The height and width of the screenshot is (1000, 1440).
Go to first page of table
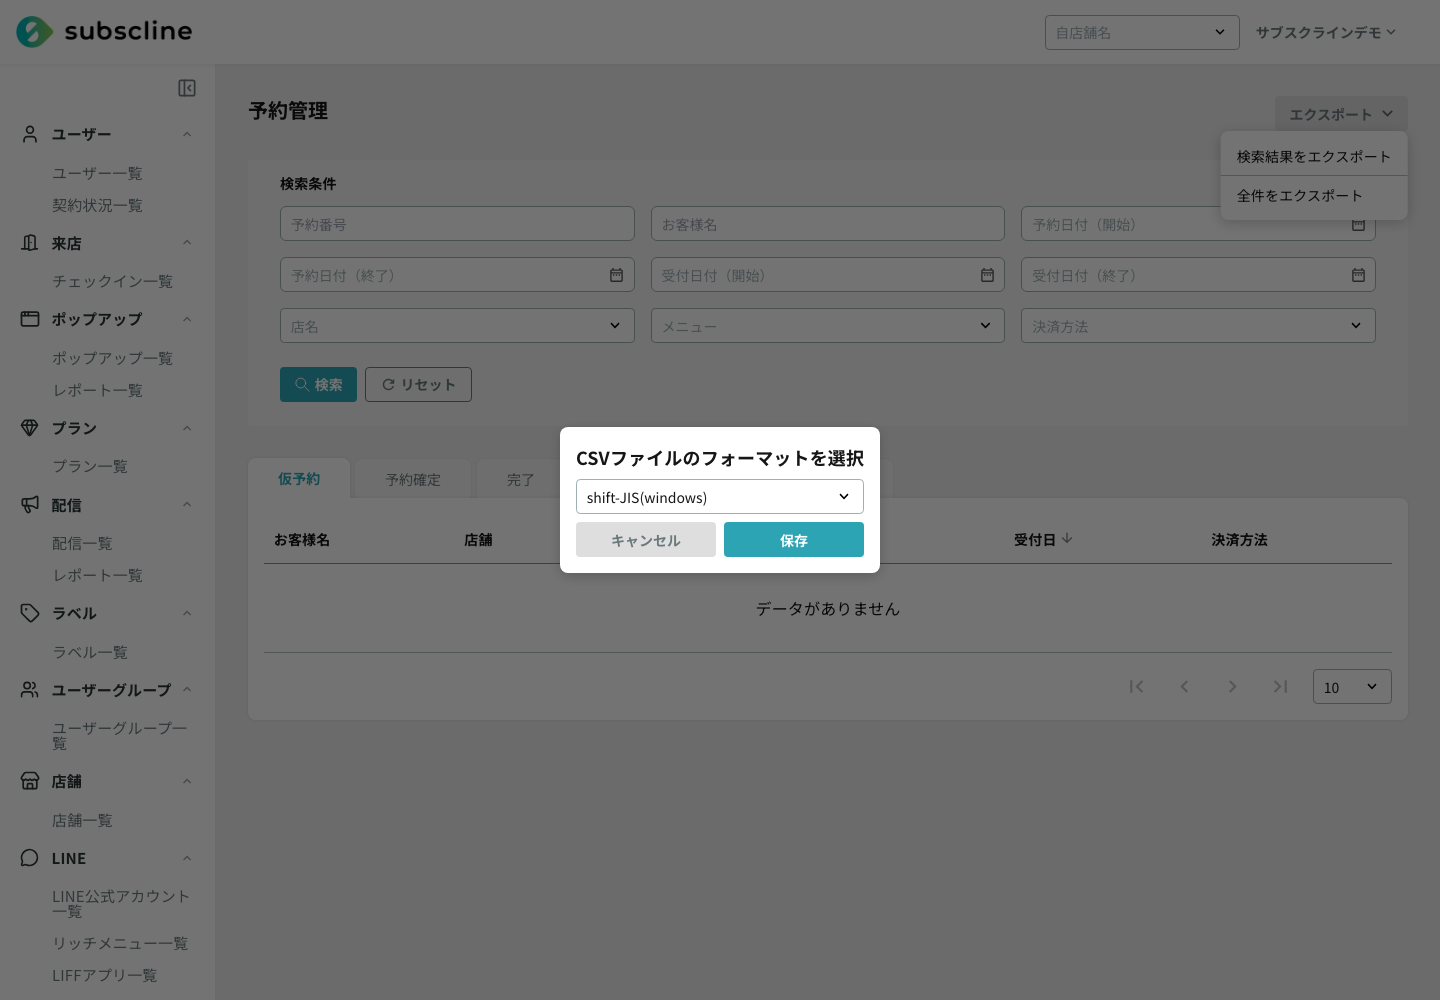1136,686
